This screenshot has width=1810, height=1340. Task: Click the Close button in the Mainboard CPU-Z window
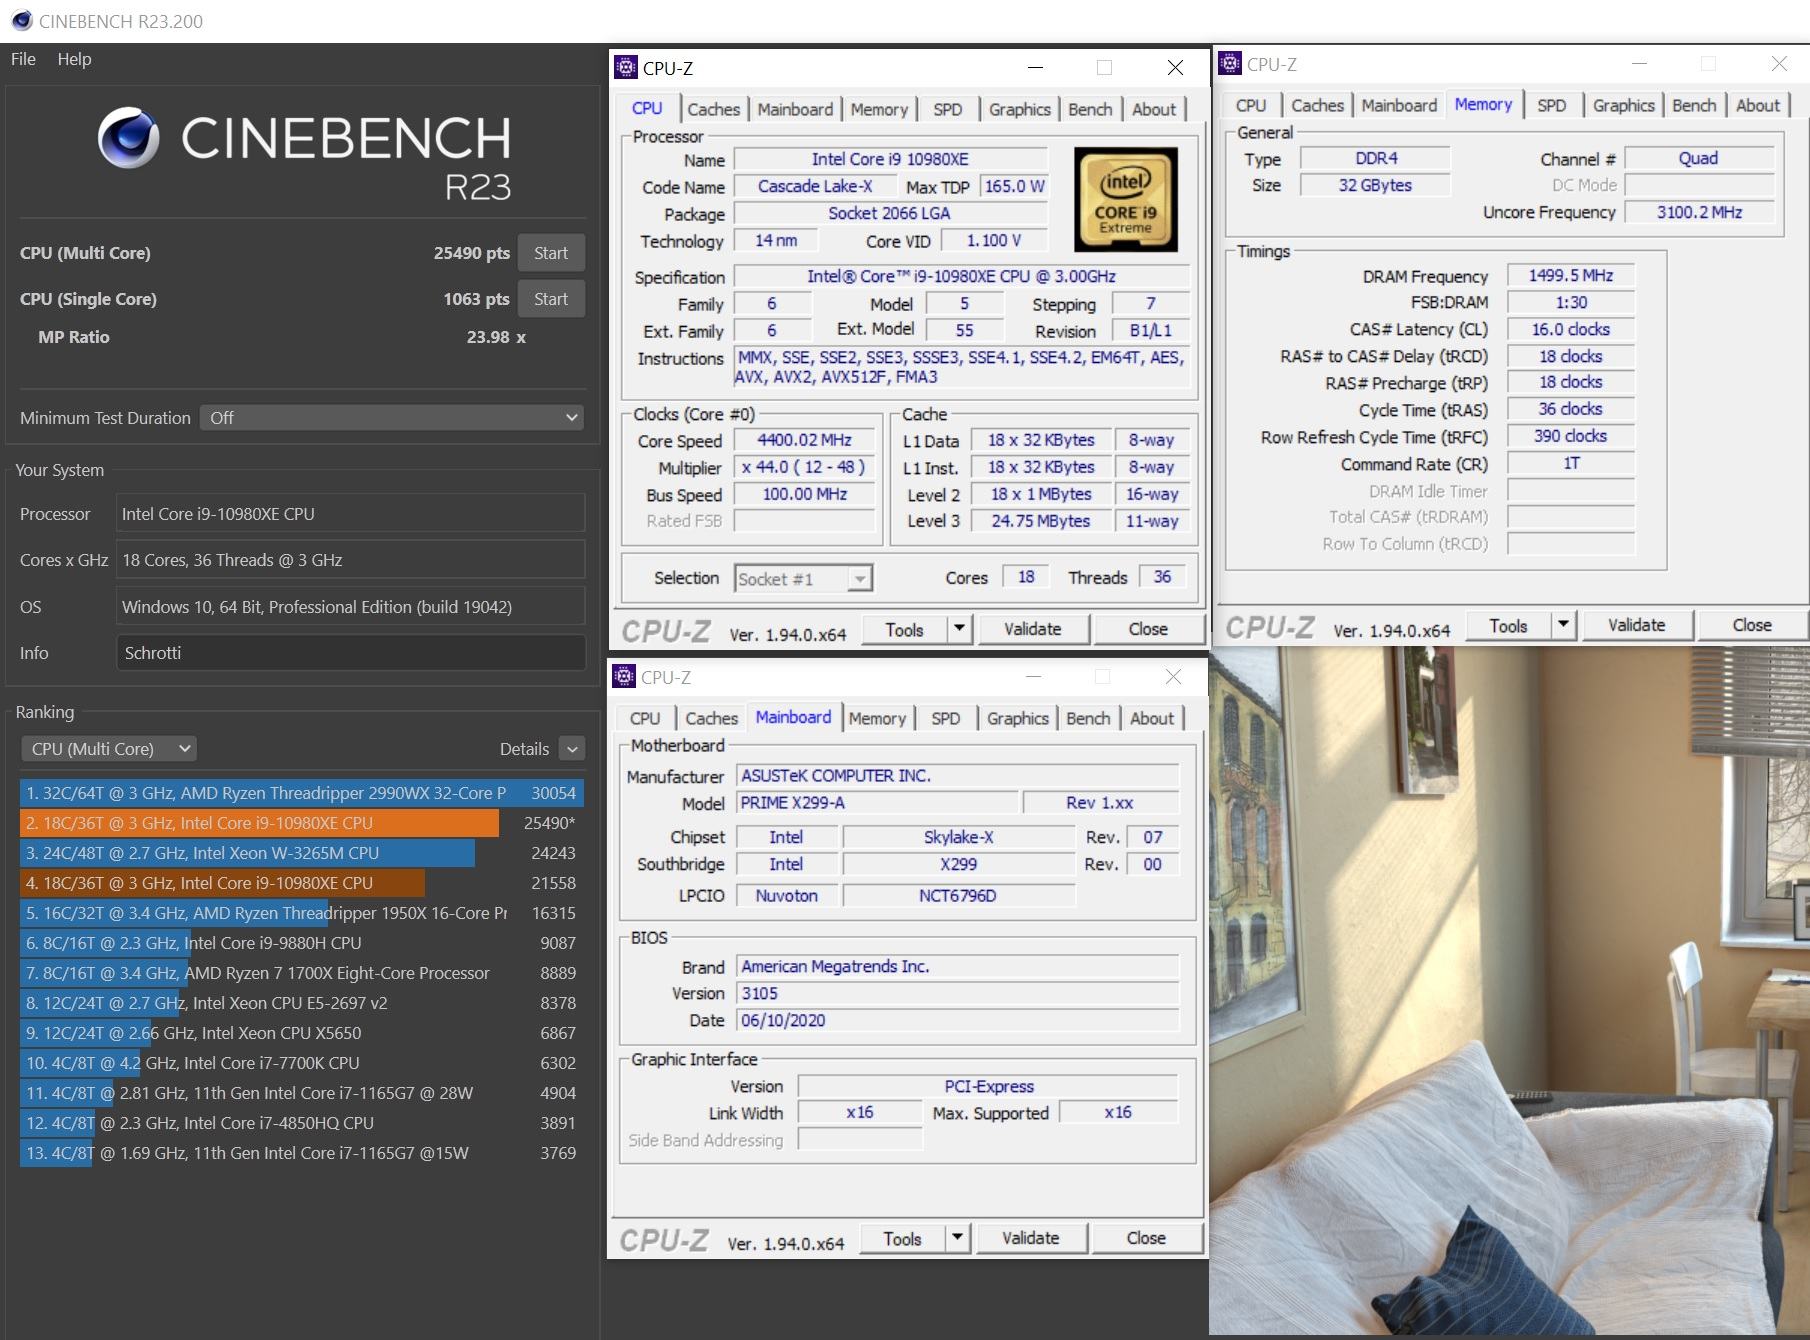tap(1146, 1238)
